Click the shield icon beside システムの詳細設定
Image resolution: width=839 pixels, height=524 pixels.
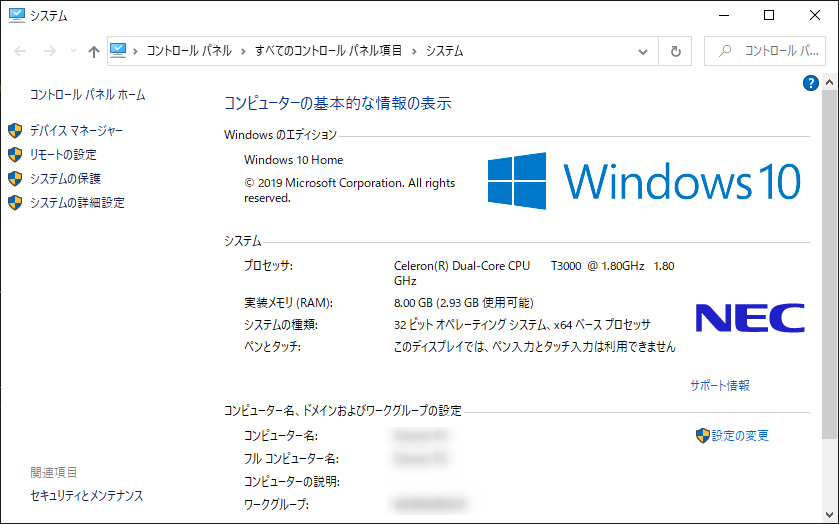tap(15, 203)
